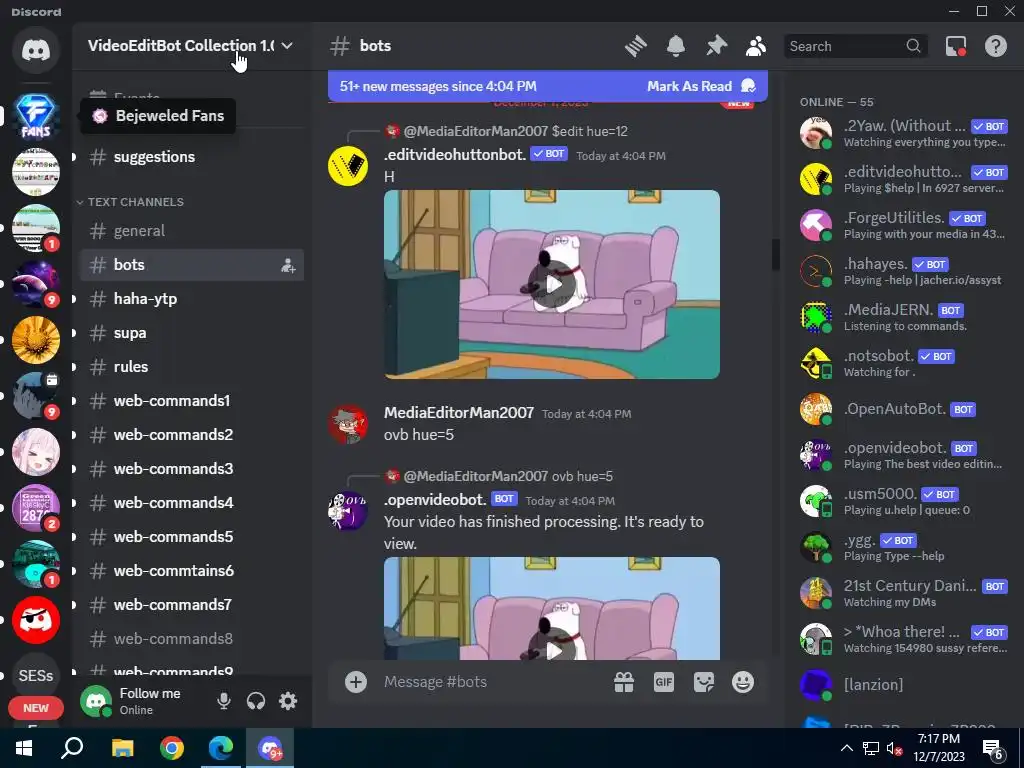
Task: Click .editvideohuttonbot avatar in chat
Action: coord(347,166)
